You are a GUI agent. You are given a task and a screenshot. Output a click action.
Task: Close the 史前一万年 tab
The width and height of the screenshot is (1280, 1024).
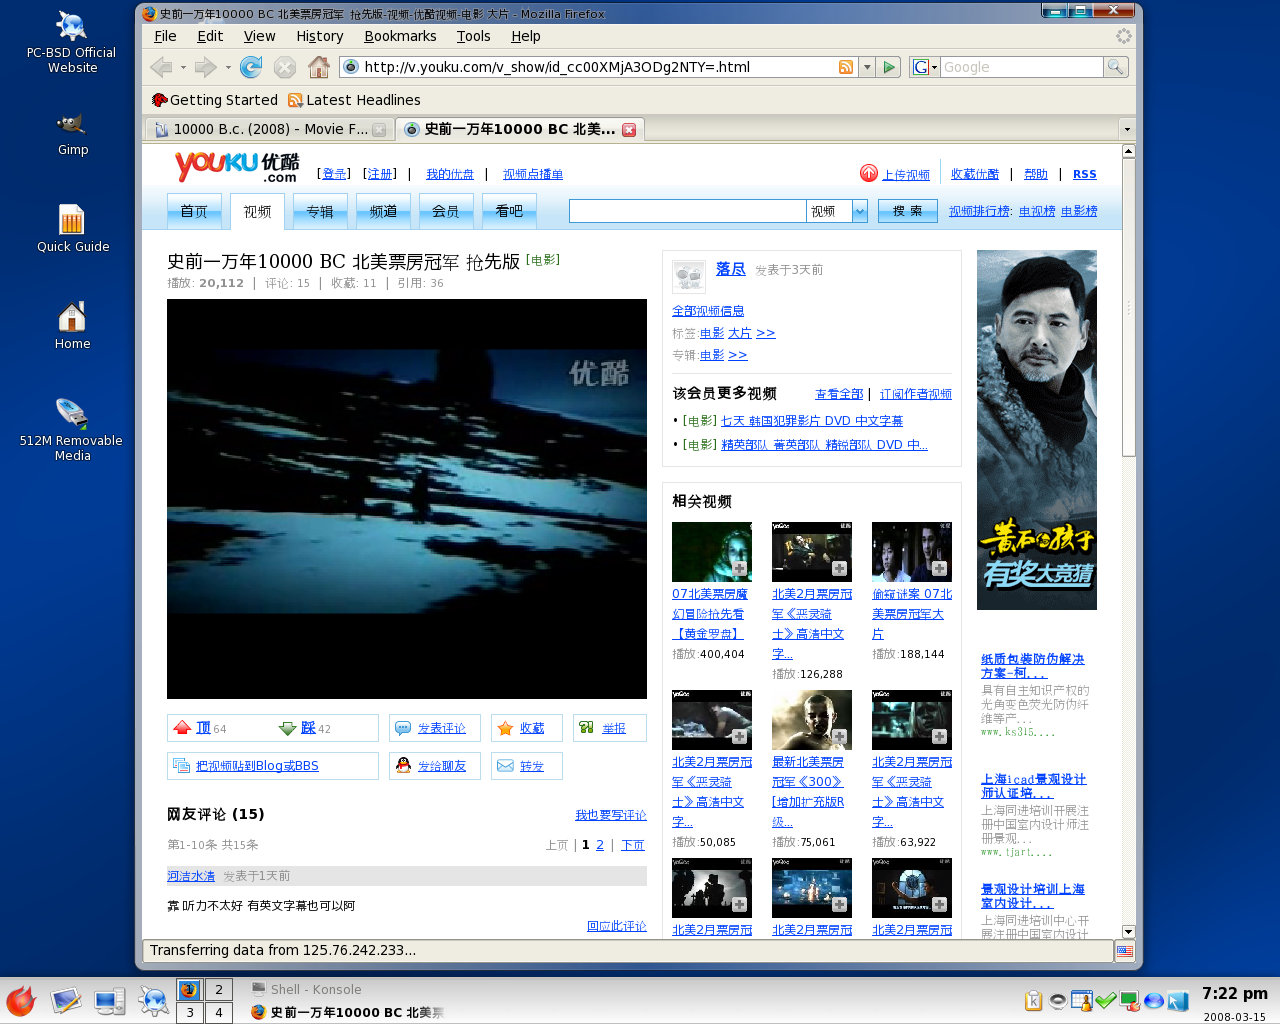[629, 130]
